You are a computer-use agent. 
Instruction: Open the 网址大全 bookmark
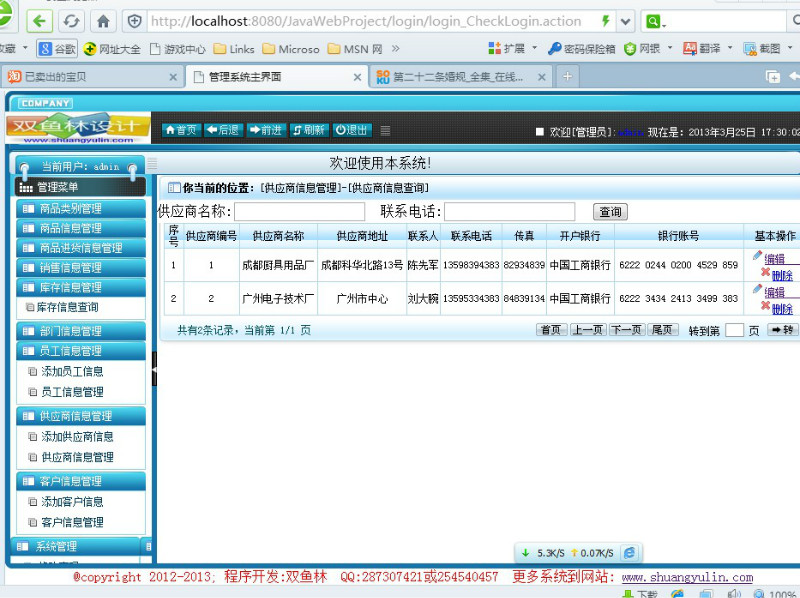112,49
